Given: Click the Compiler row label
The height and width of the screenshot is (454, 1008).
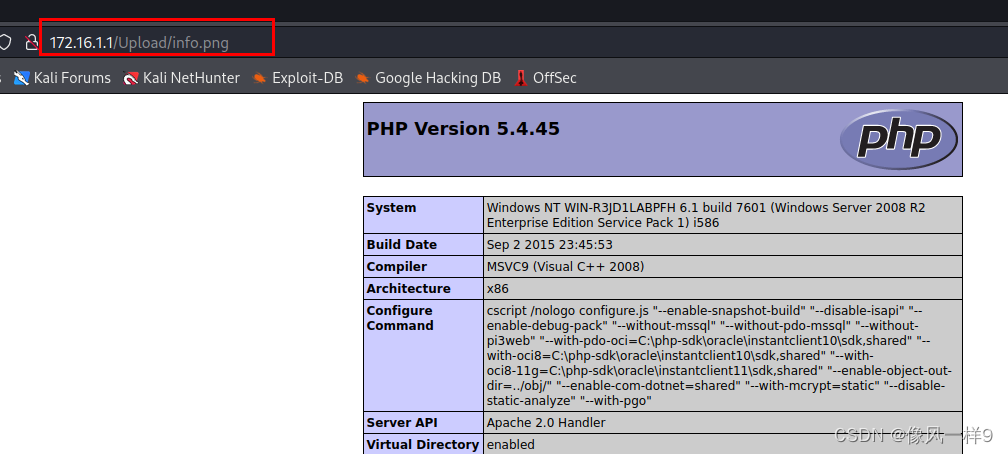Looking at the screenshot, I should pos(397,266).
